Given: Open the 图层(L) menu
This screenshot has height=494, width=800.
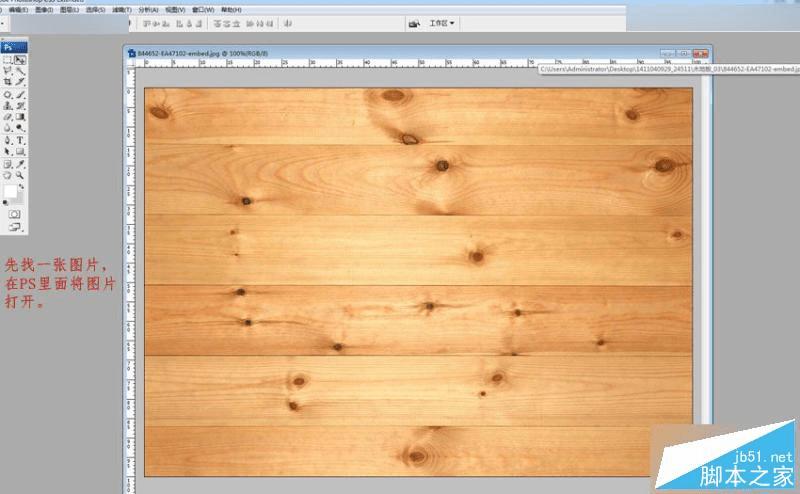Looking at the screenshot, I should pos(69,10).
